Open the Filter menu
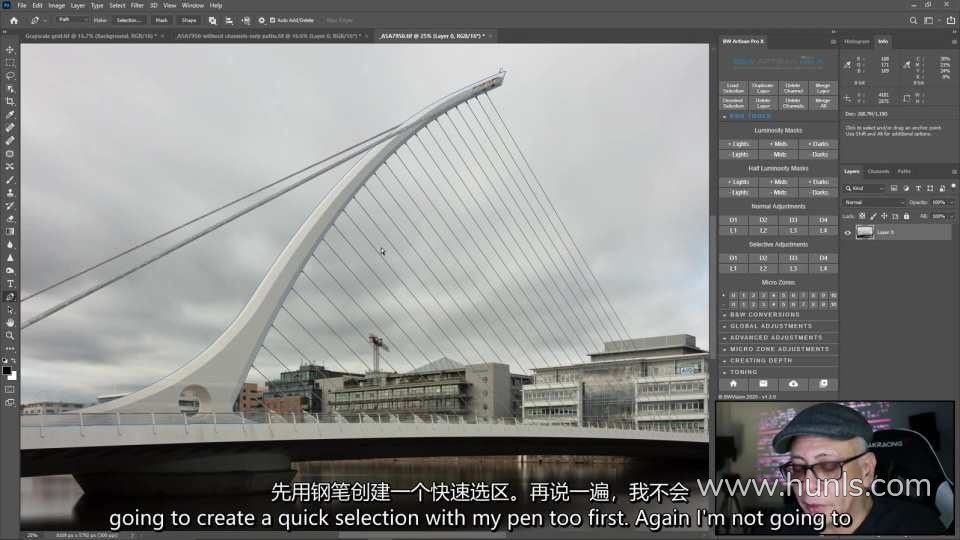 point(137,5)
